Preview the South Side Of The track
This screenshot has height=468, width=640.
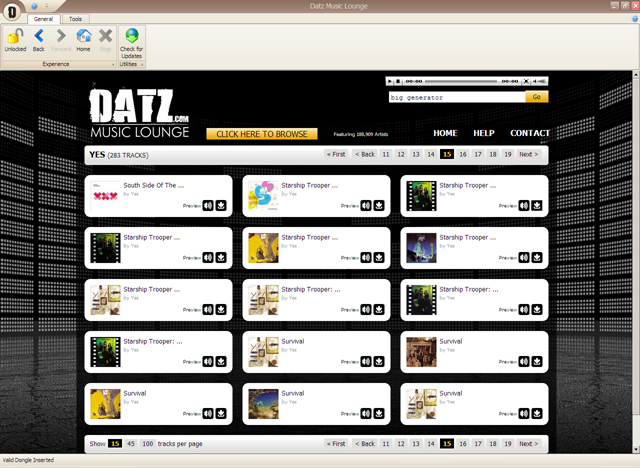tap(208, 206)
